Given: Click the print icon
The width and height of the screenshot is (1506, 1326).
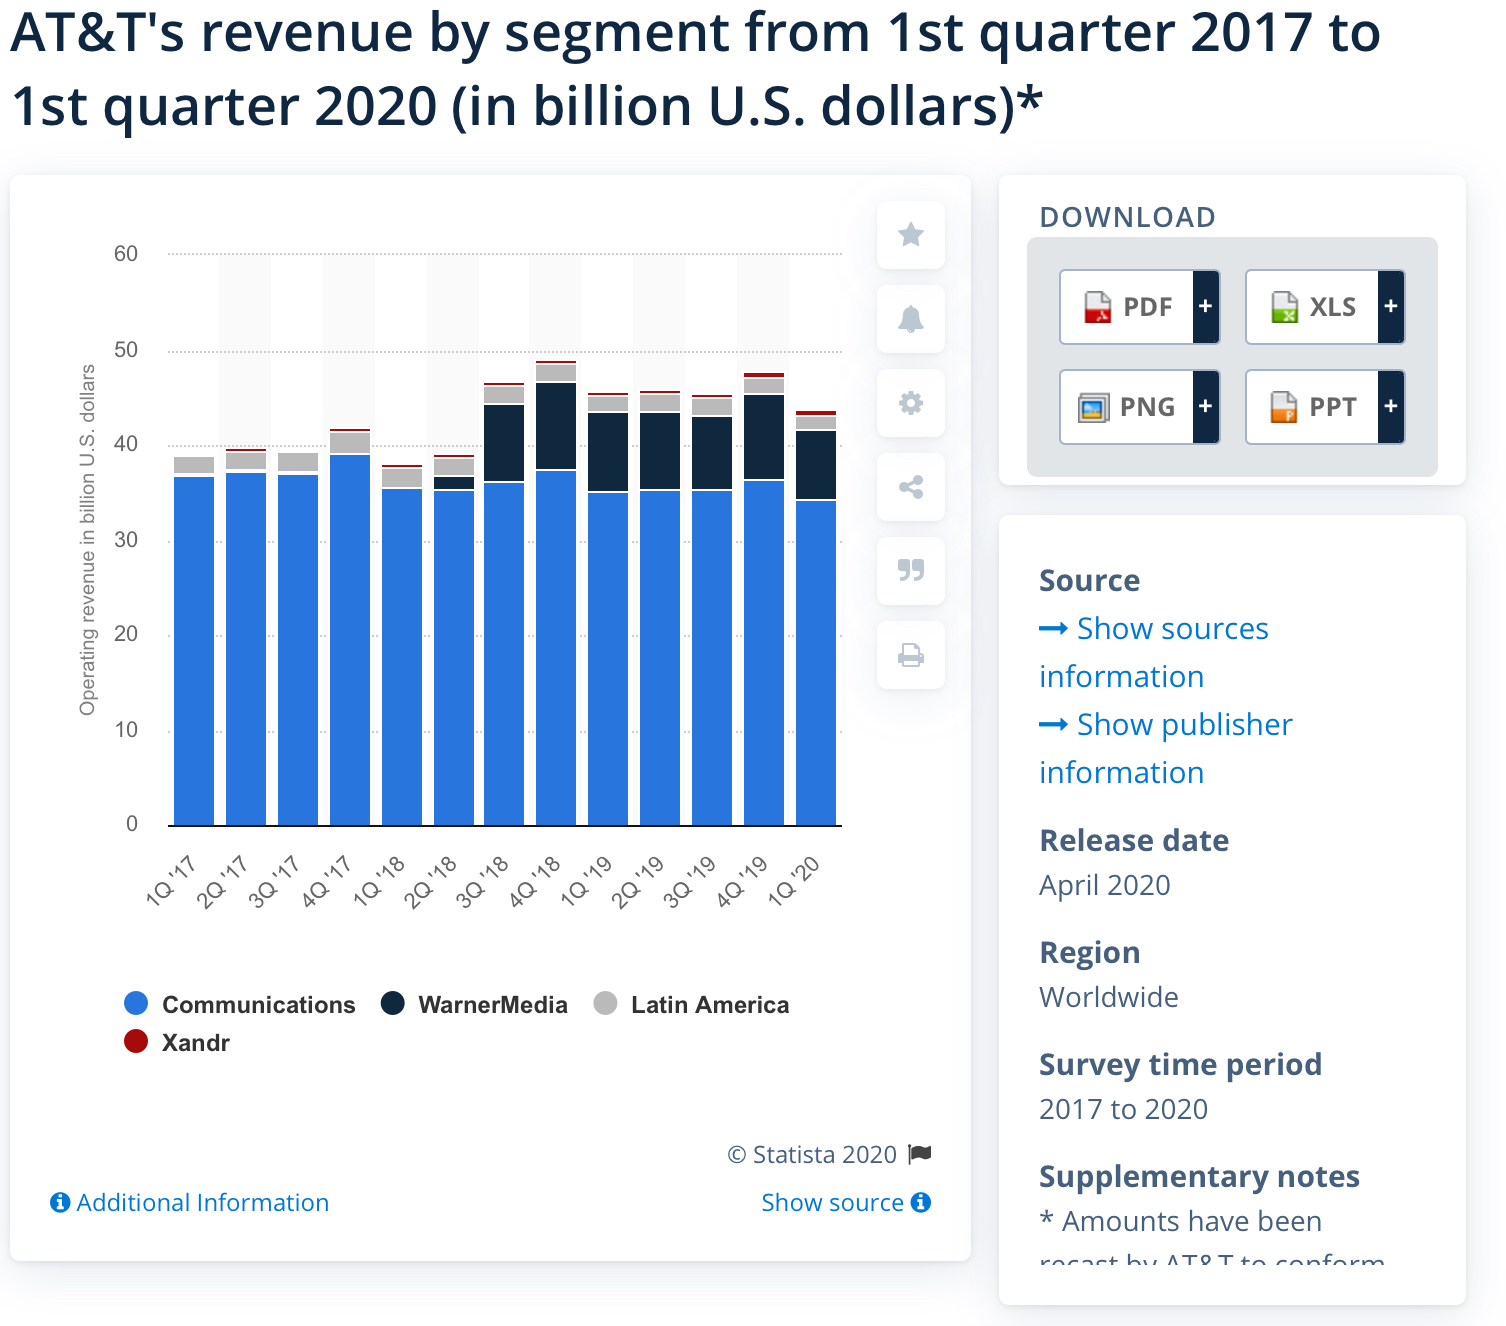Looking at the screenshot, I should pyautogui.click(x=910, y=655).
